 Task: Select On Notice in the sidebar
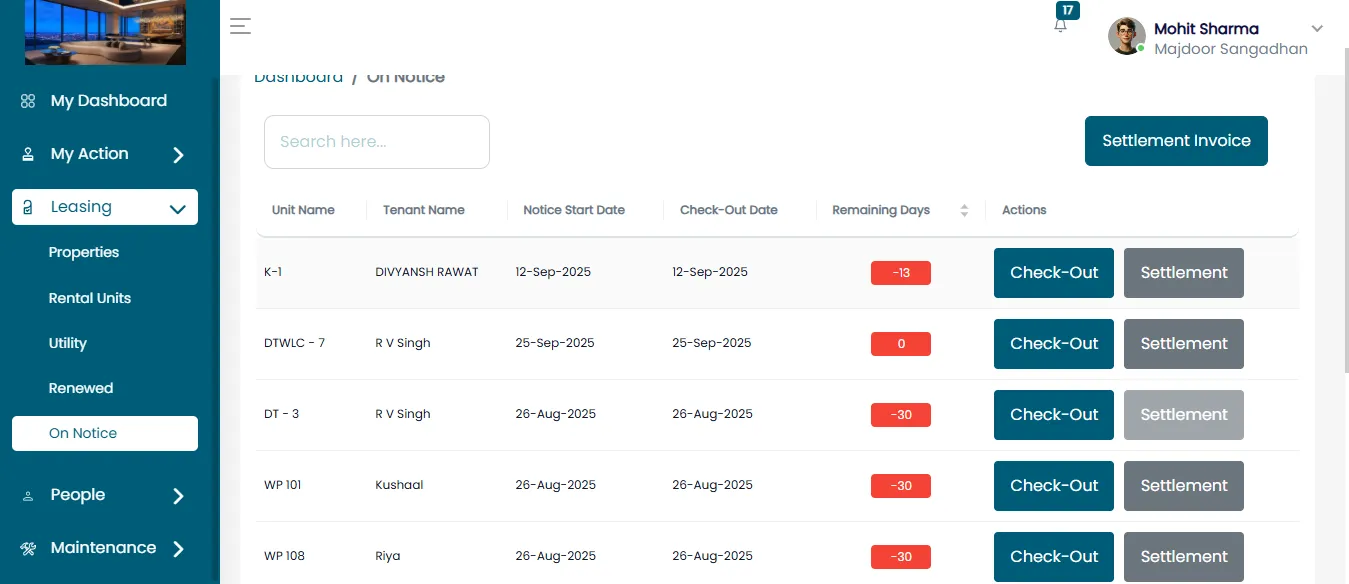pyautogui.click(x=105, y=433)
